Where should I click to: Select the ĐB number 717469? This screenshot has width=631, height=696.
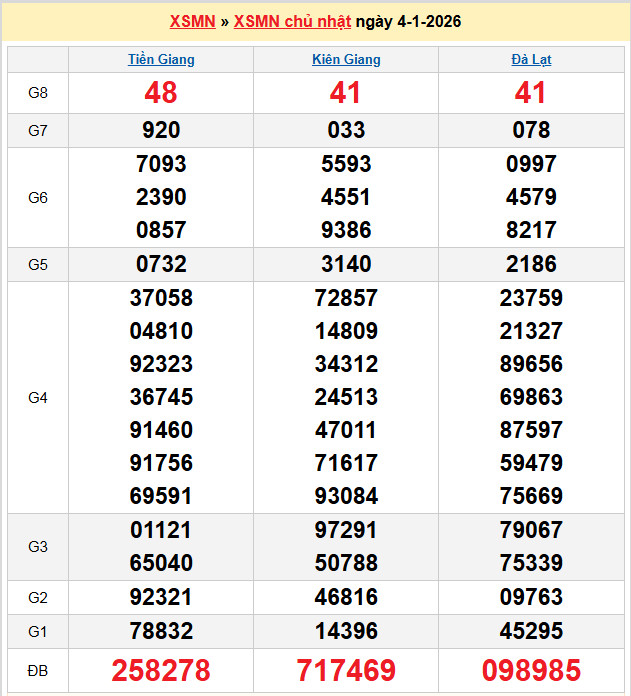(346, 670)
